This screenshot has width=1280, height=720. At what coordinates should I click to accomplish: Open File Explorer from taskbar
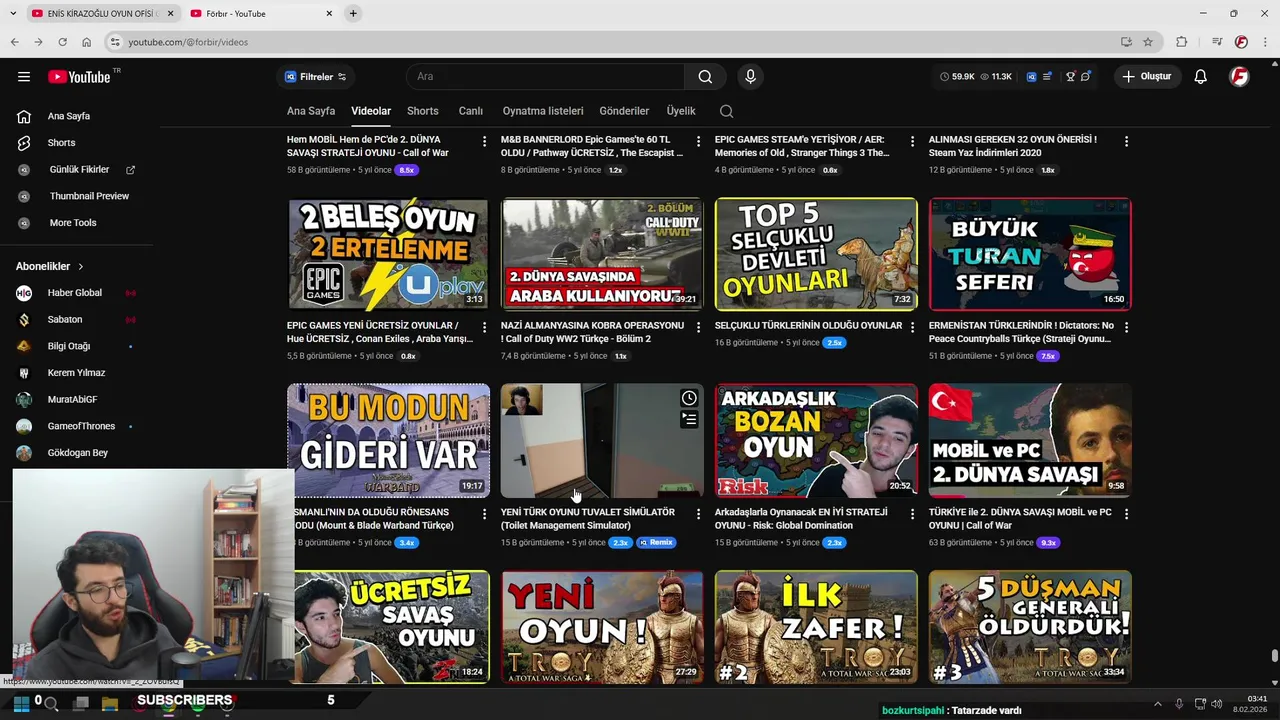[110, 703]
